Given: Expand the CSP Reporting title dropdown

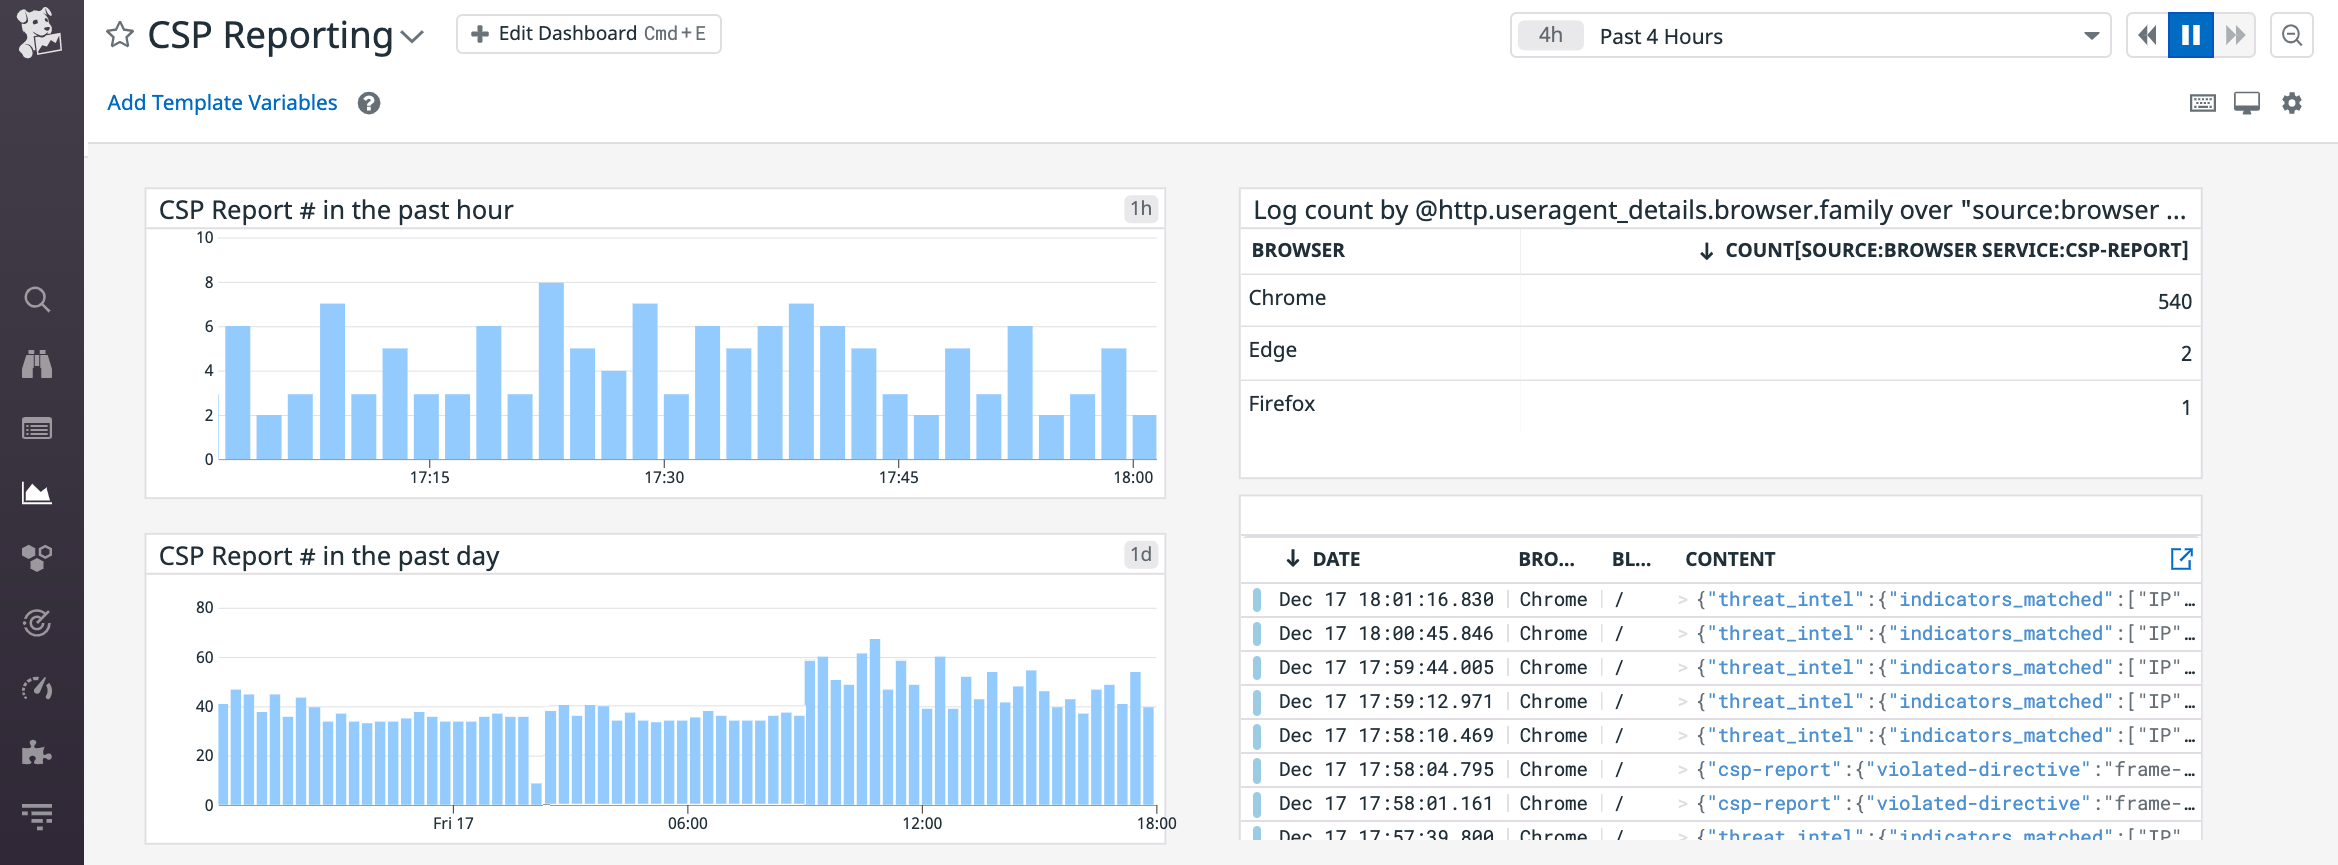Looking at the screenshot, I should coord(412,37).
